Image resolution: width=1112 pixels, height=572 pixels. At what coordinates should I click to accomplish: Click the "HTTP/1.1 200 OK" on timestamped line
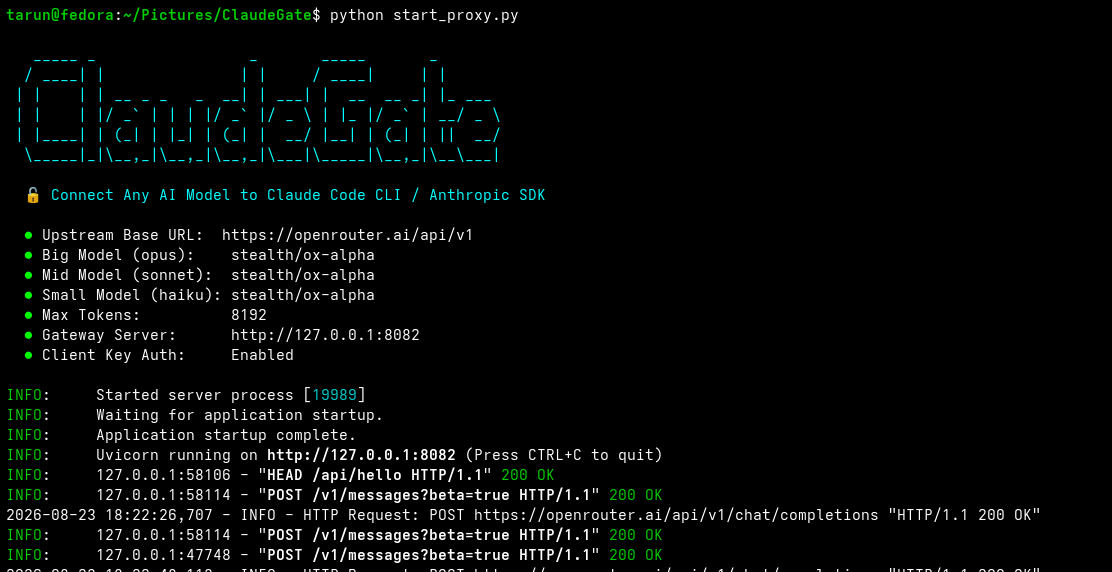click(x=964, y=515)
